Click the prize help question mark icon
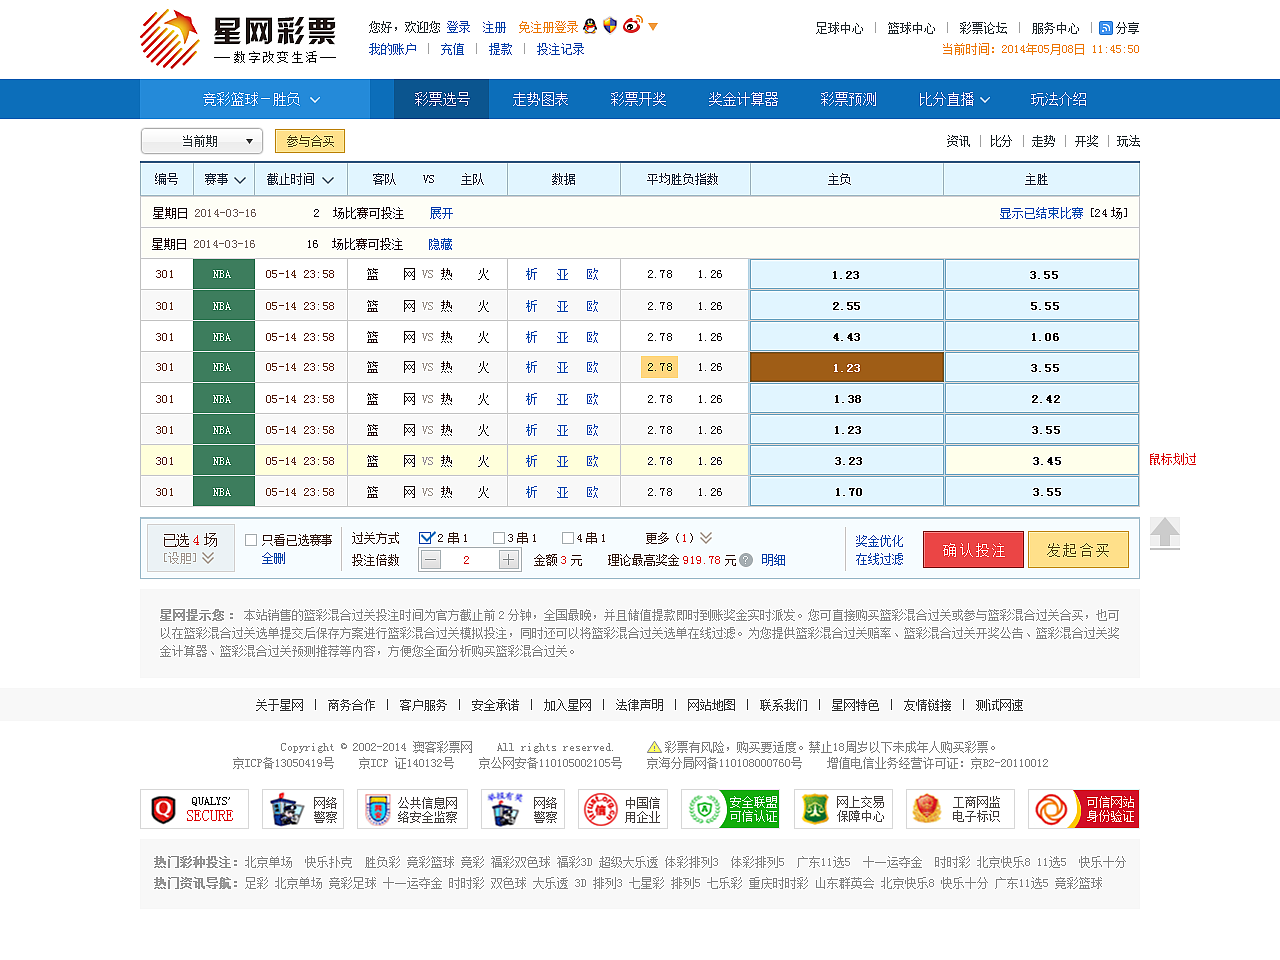This screenshot has height=960, width=1280. tap(746, 559)
